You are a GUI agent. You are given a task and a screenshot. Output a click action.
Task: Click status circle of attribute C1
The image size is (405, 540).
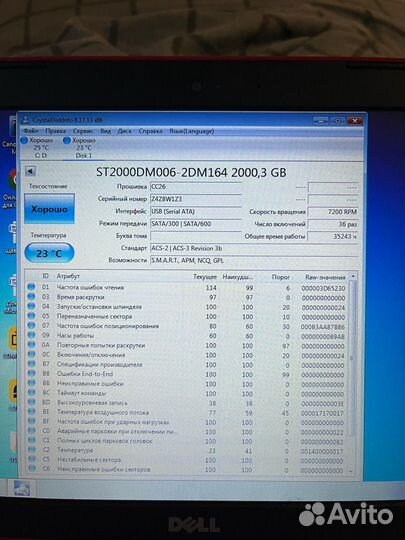(x=31, y=440)
